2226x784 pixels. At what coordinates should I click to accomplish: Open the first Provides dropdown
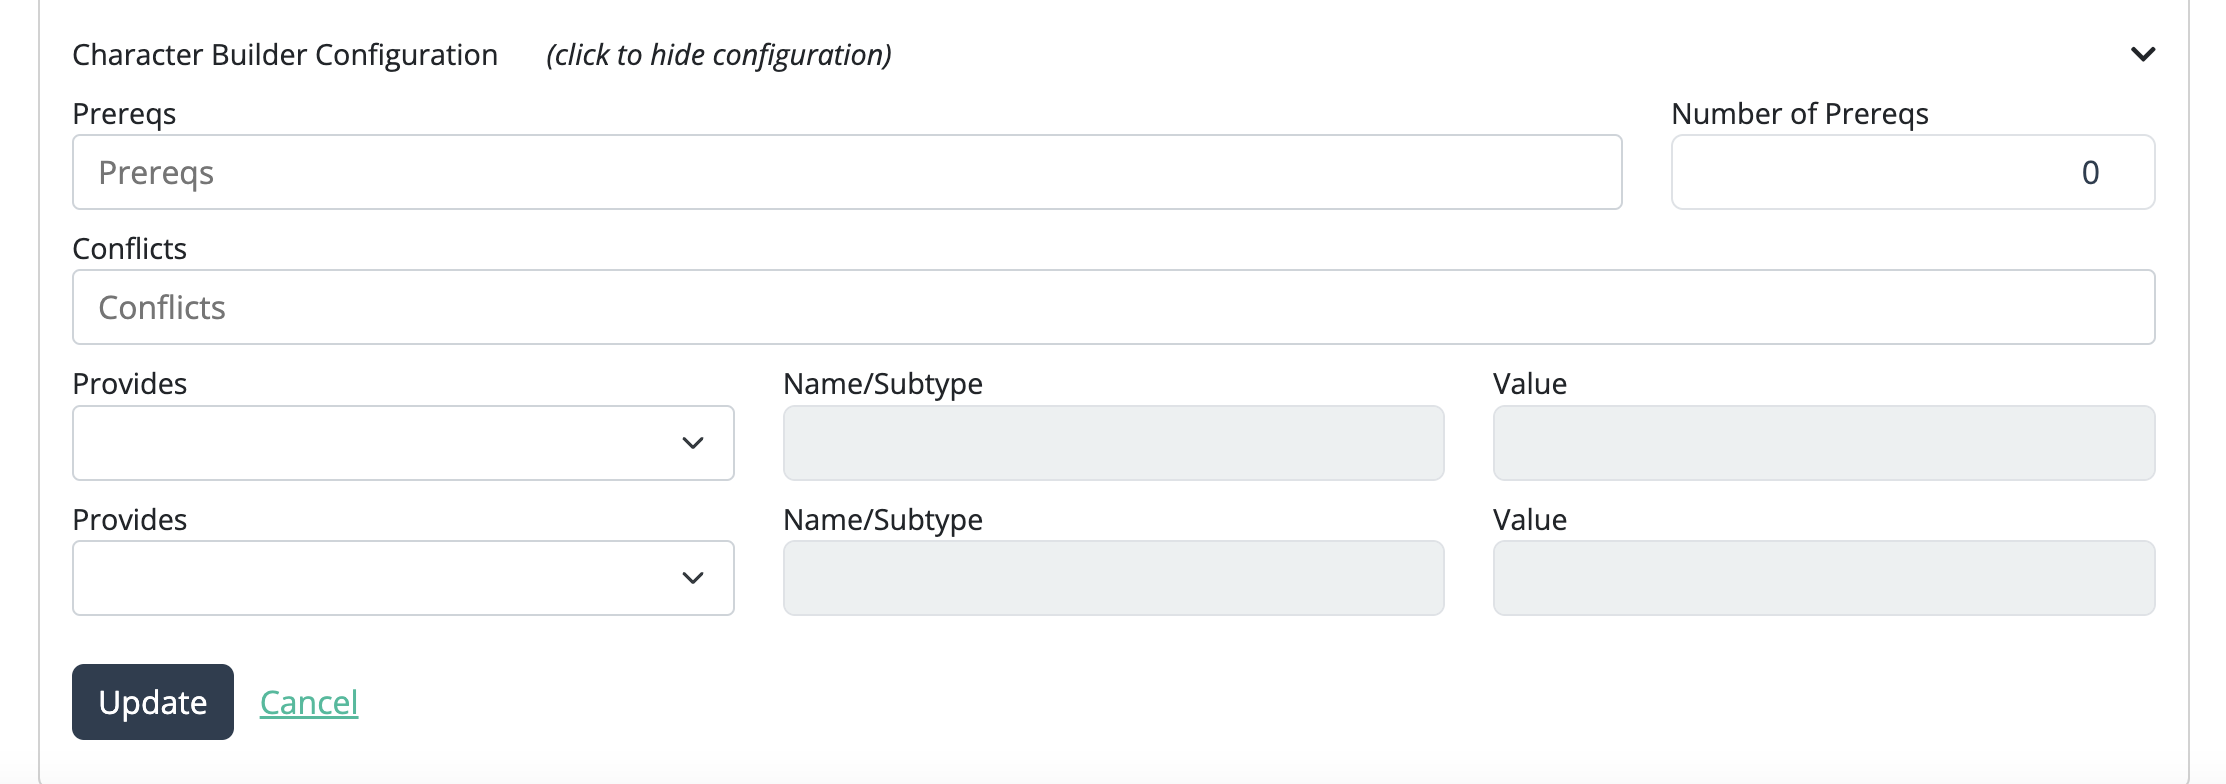click(403, 443)
